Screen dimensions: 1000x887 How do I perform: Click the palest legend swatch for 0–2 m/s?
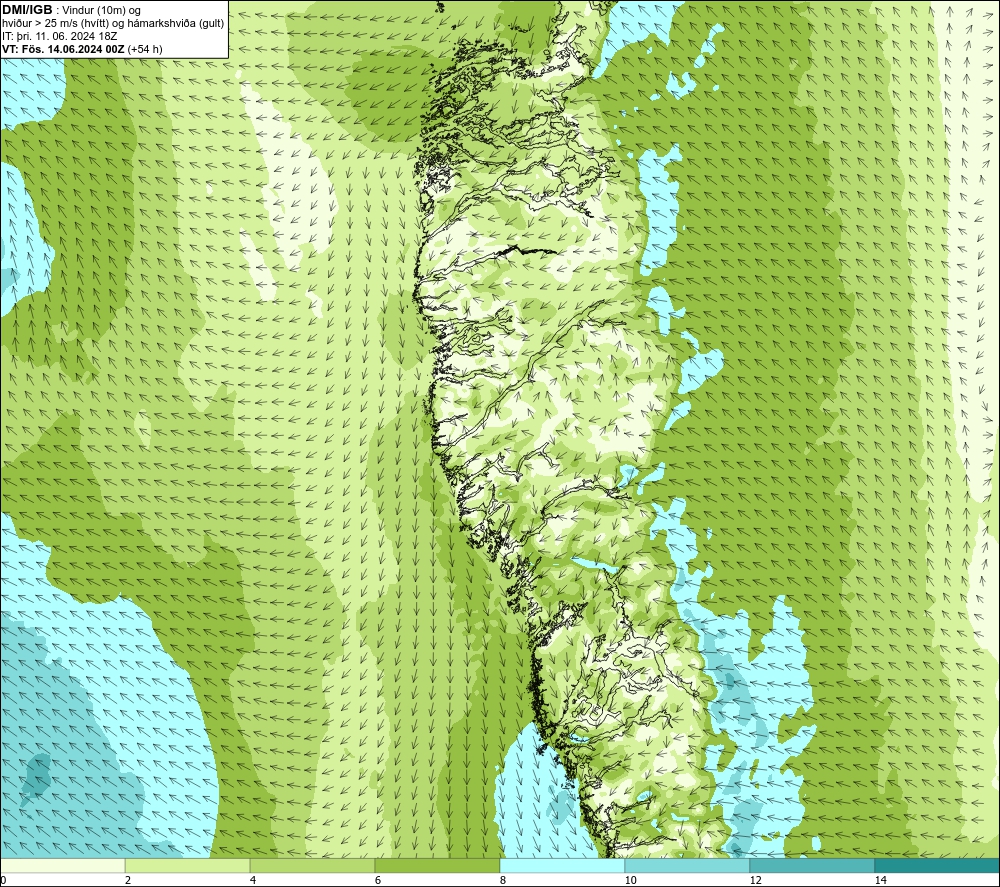(x=62, y=865)
